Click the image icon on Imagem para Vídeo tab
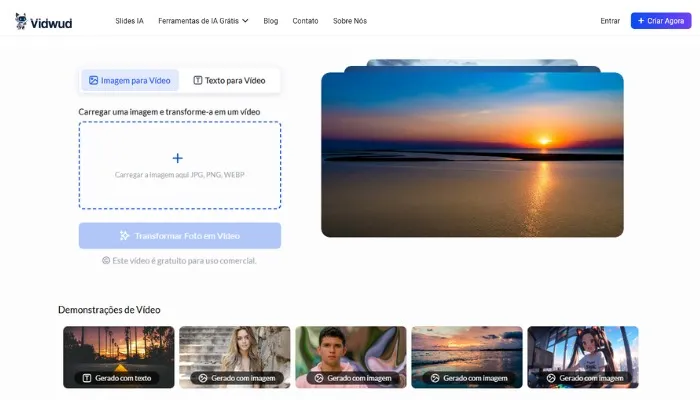The height and width of the screenshot is (400, 700). coord(93,80)
